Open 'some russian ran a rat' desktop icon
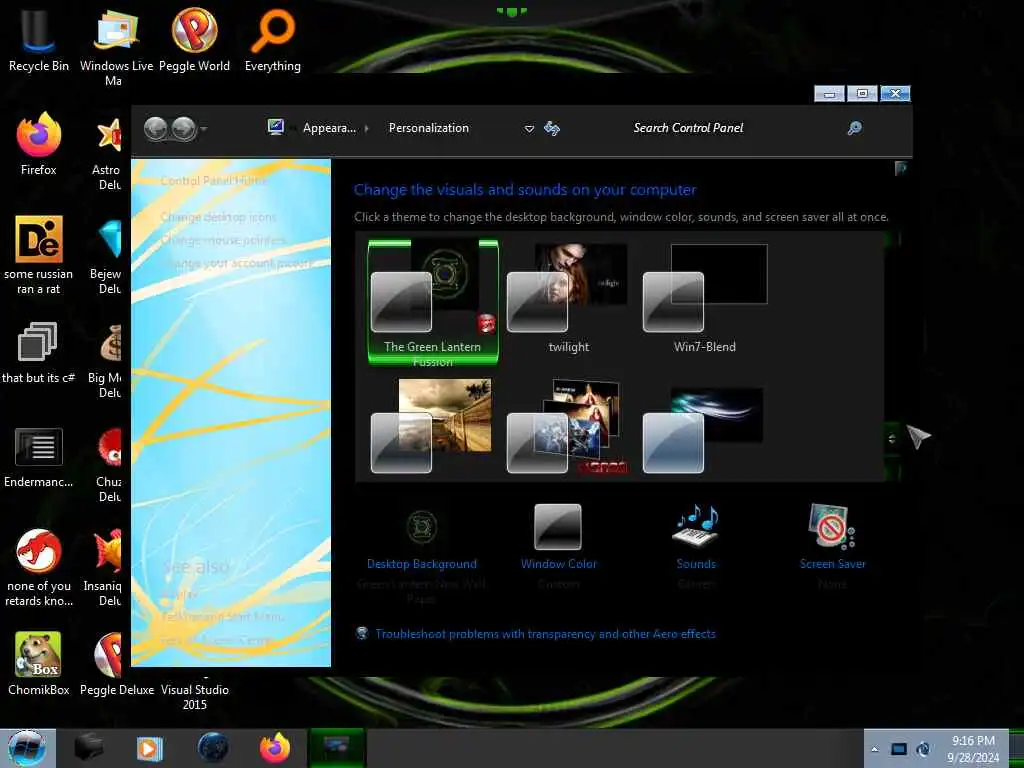 (39, 255)
